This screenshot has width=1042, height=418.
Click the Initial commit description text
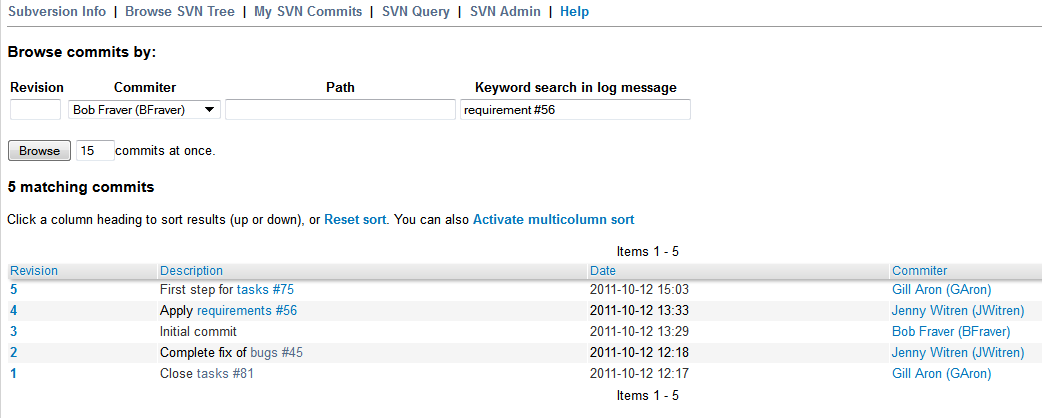pyautogui.click(x=198, y=332)
